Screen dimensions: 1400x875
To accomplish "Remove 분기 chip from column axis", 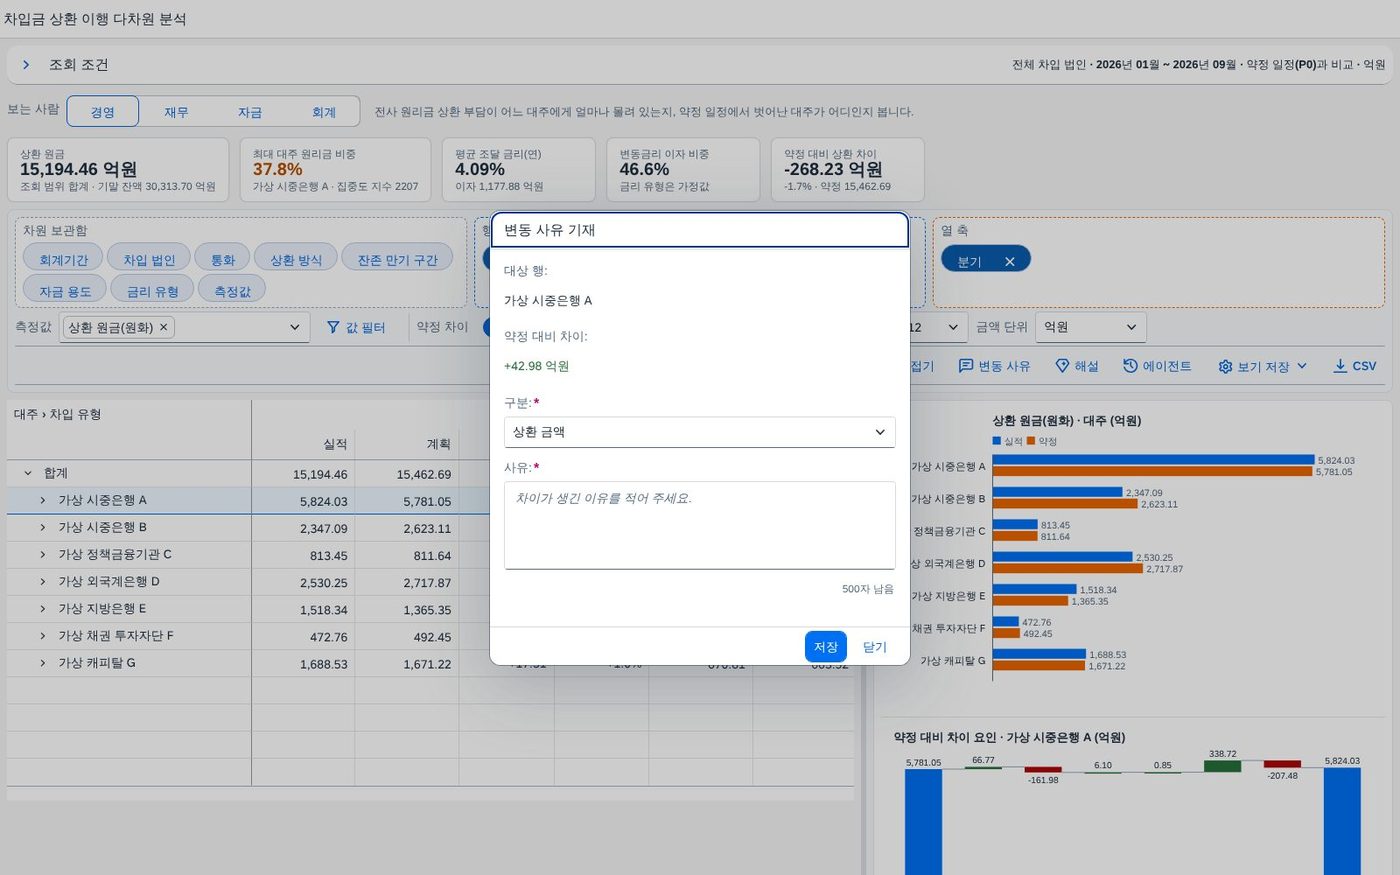I will coord(1010,261).
